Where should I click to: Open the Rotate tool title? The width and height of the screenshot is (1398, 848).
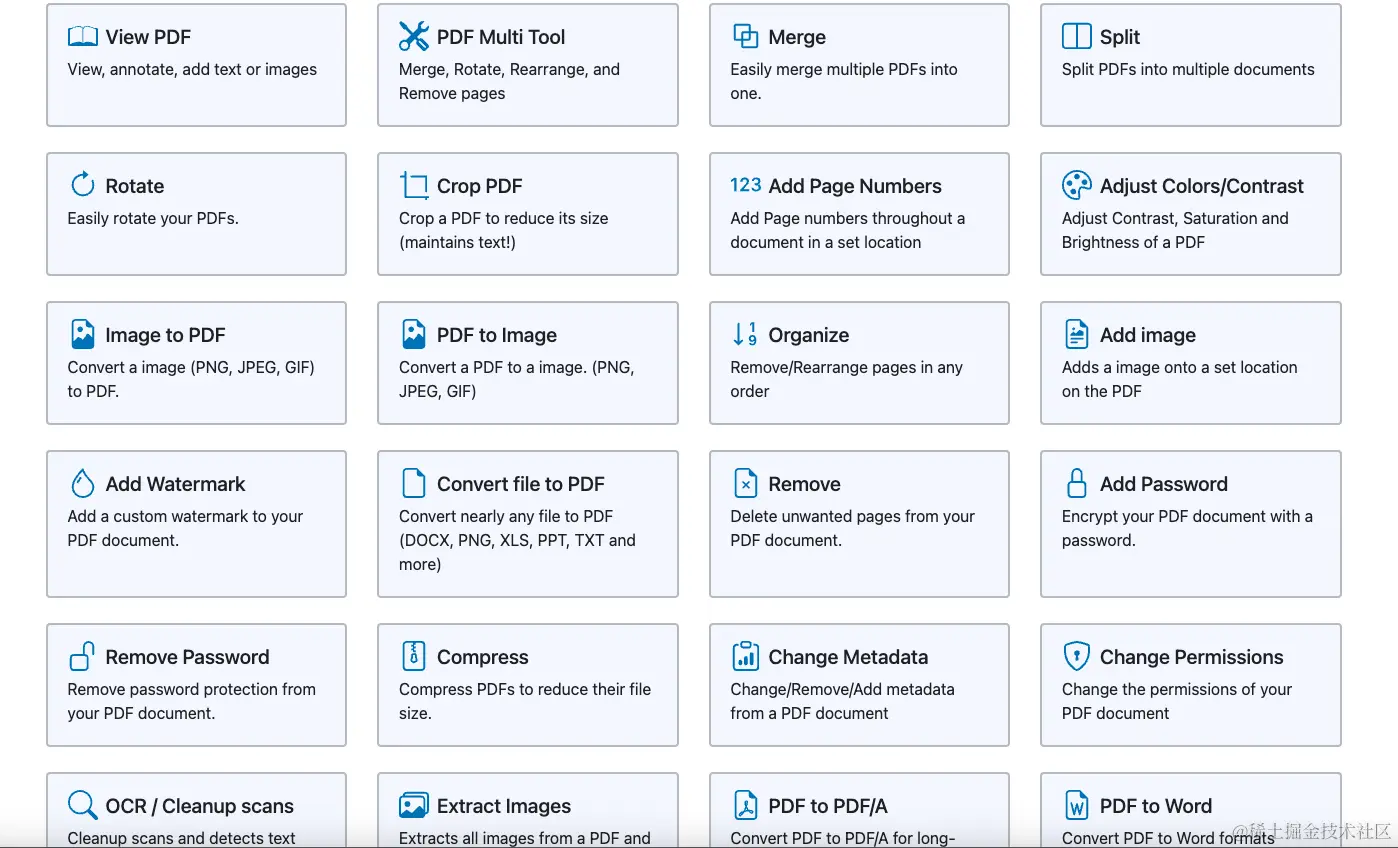pos(135,186)
